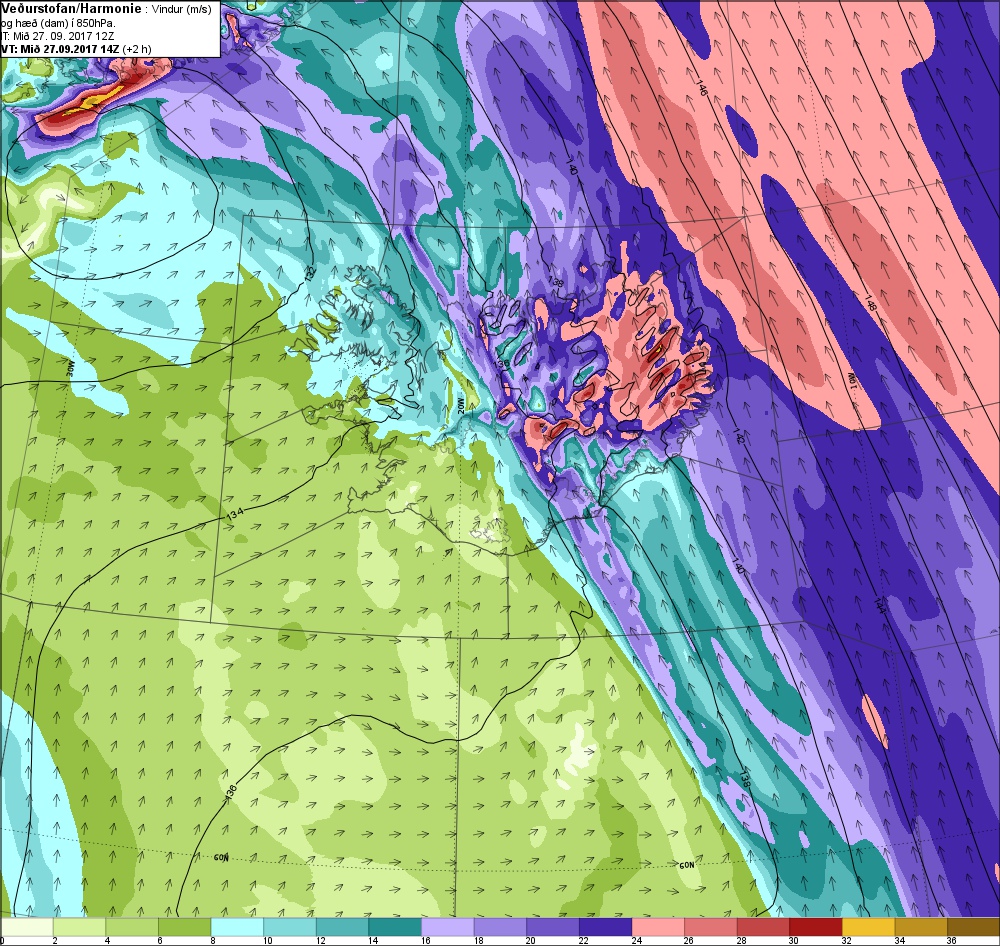Image resolution: width=1000 pixels, height=946 pixels.
Task: Click the '134' height contour label
Action: 233,515
